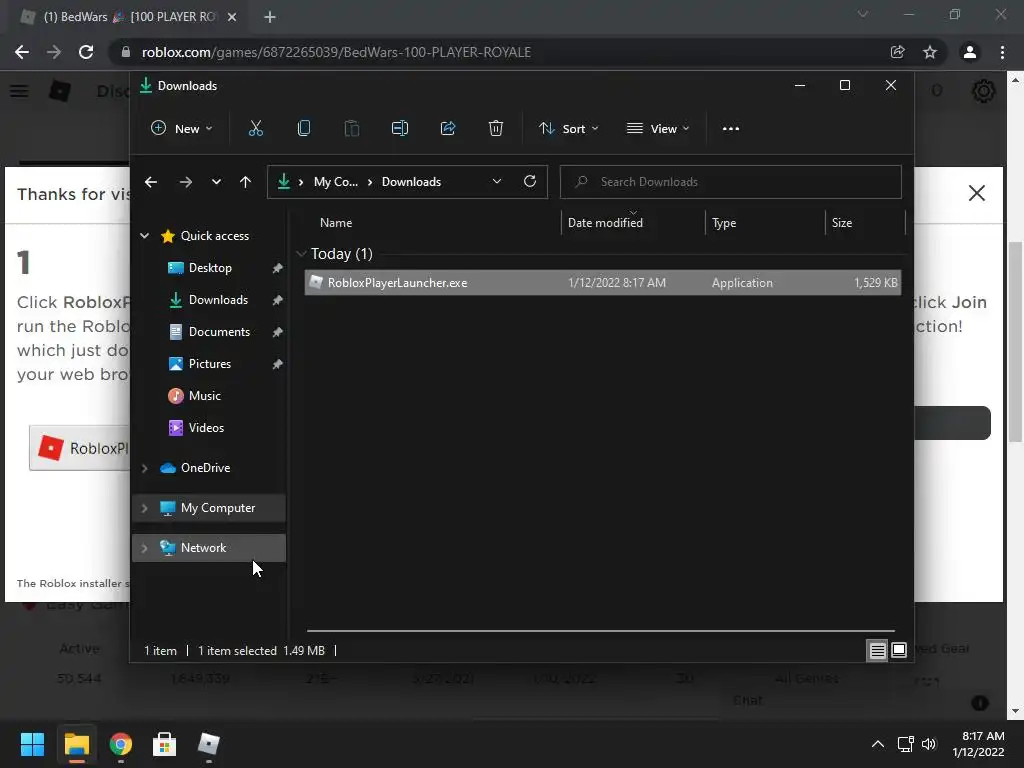Click the Delete trash can icon

pos(496,129)
